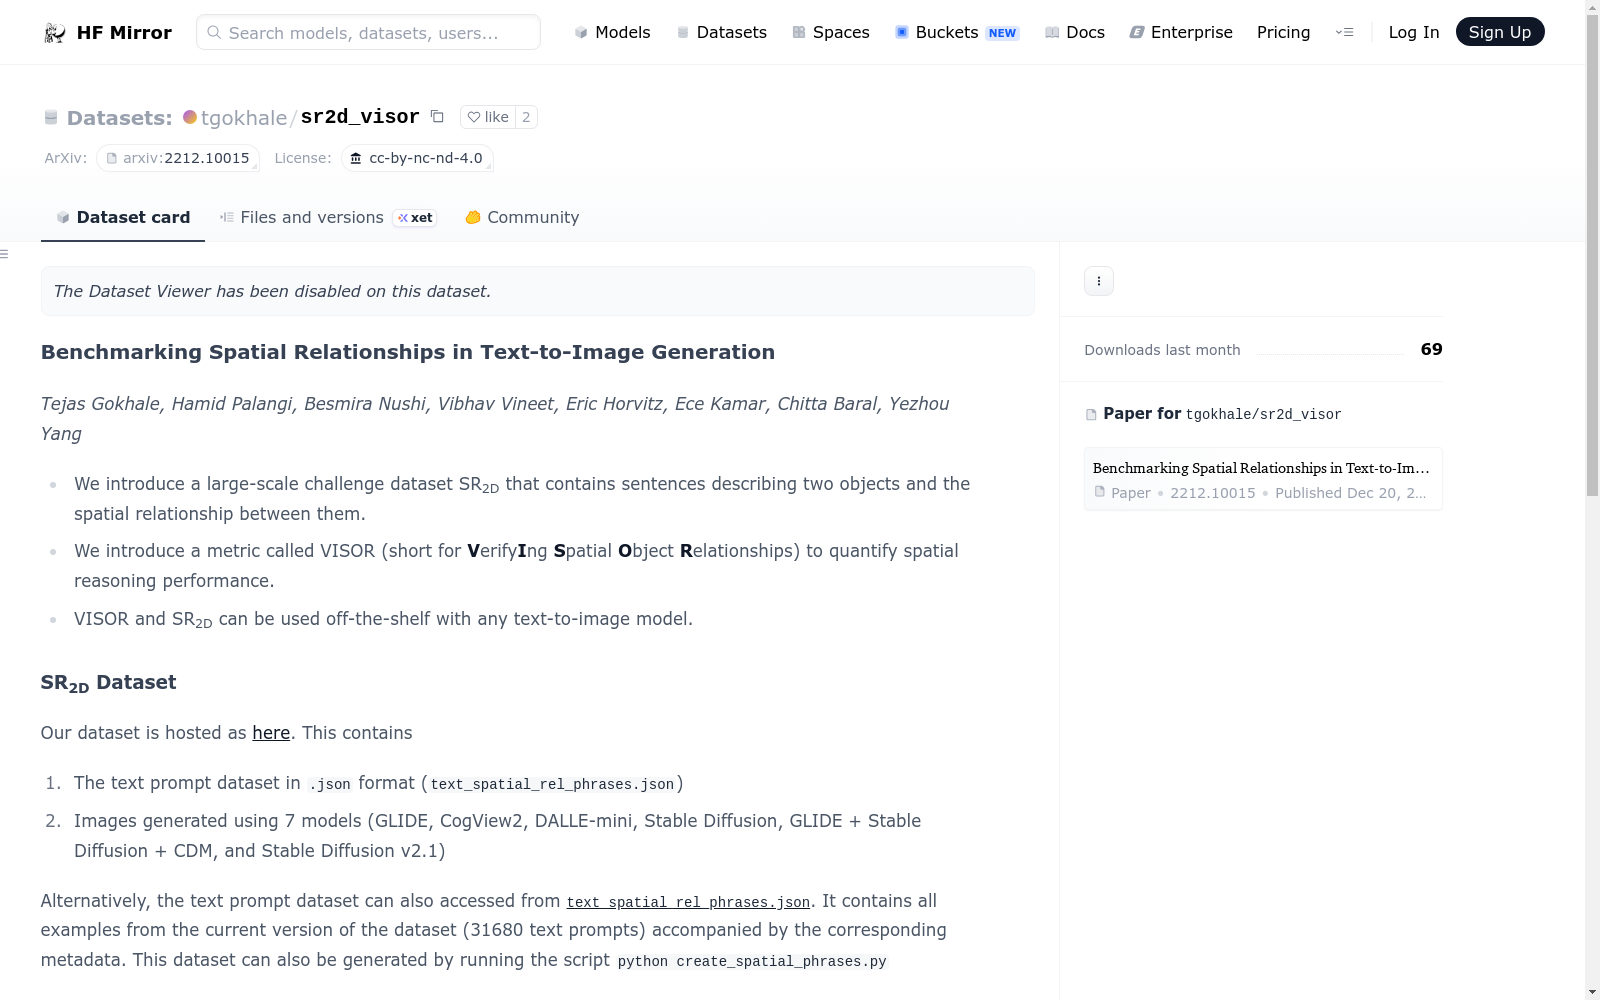This screenshot has width=1600, height=1000.
Task: Click the author list starting 'Tejas Gokhale'
Action: [x=495, y=419]
